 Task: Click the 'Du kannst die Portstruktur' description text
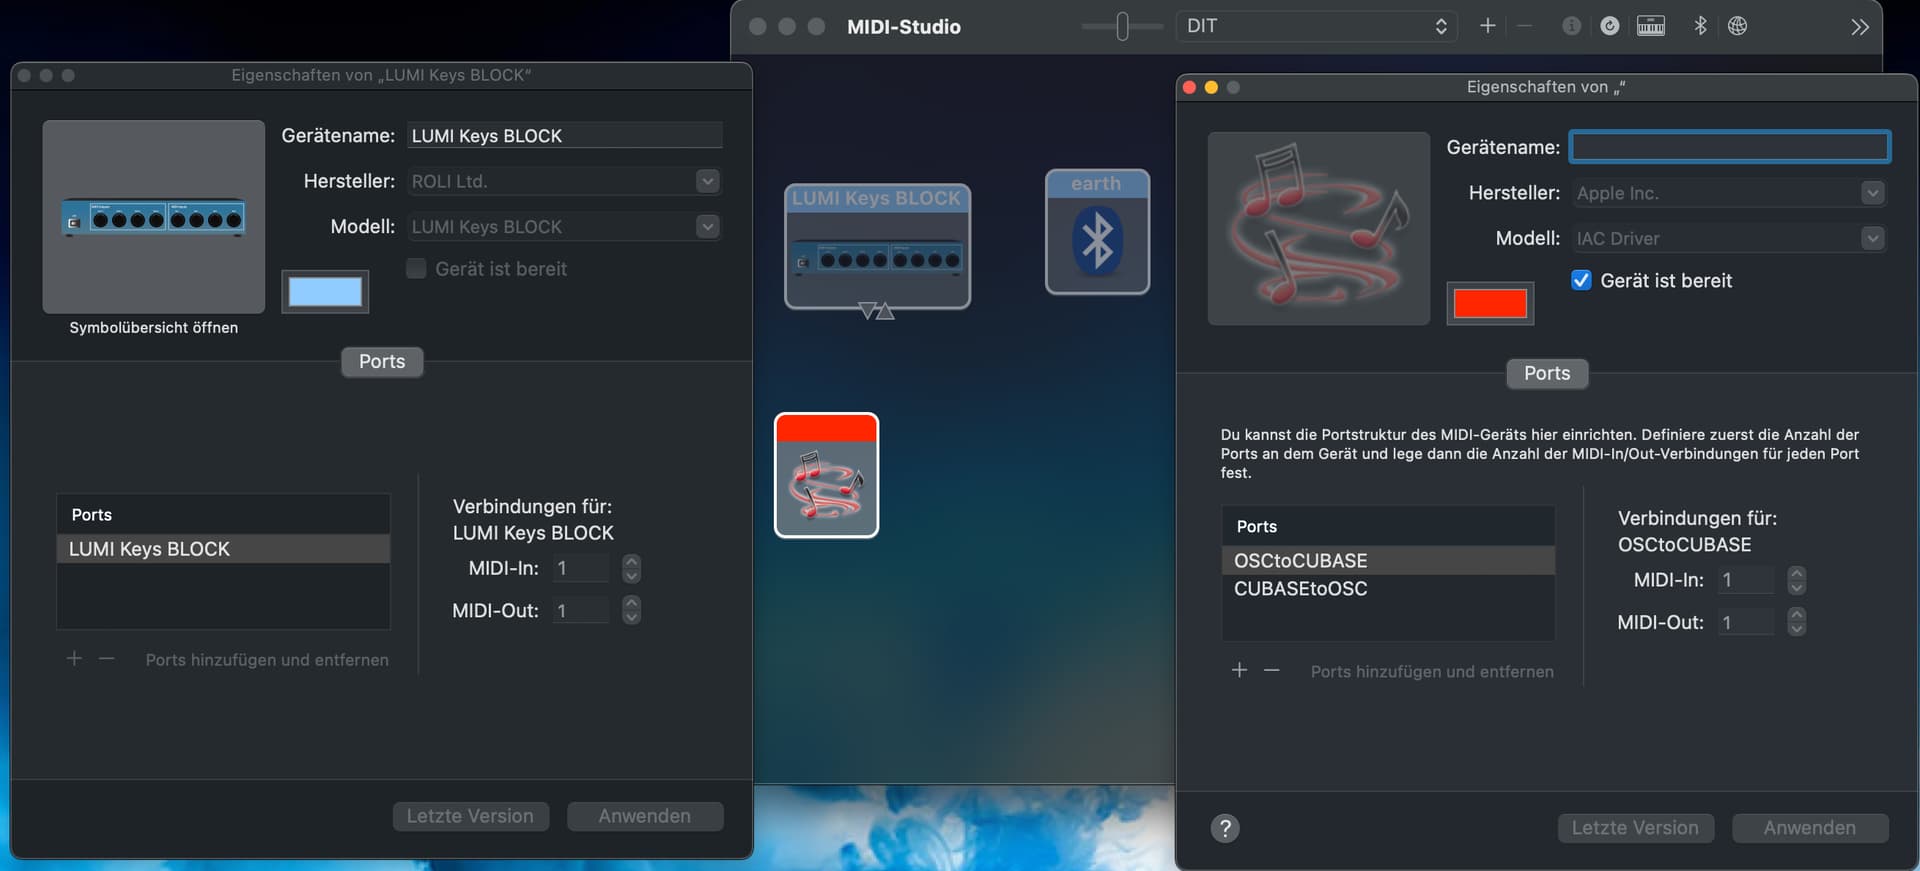1540,453
